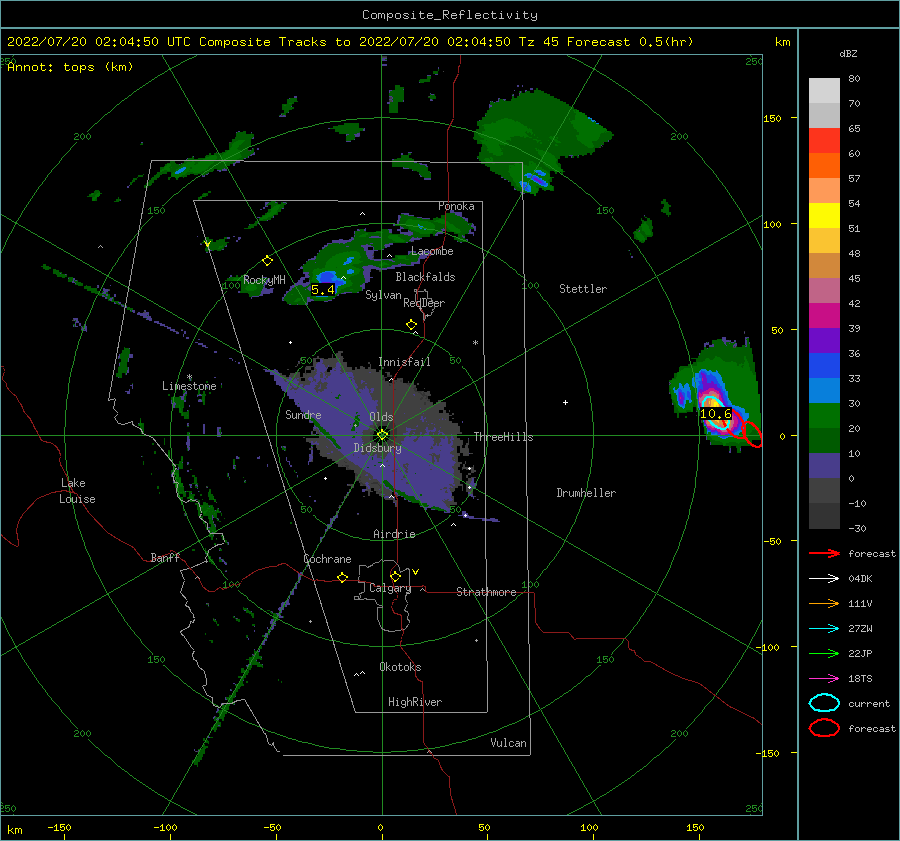Screen dimensions: 900x841
Task: Click the Composite_Reflectivity title
Action: (x=450, y=15)
